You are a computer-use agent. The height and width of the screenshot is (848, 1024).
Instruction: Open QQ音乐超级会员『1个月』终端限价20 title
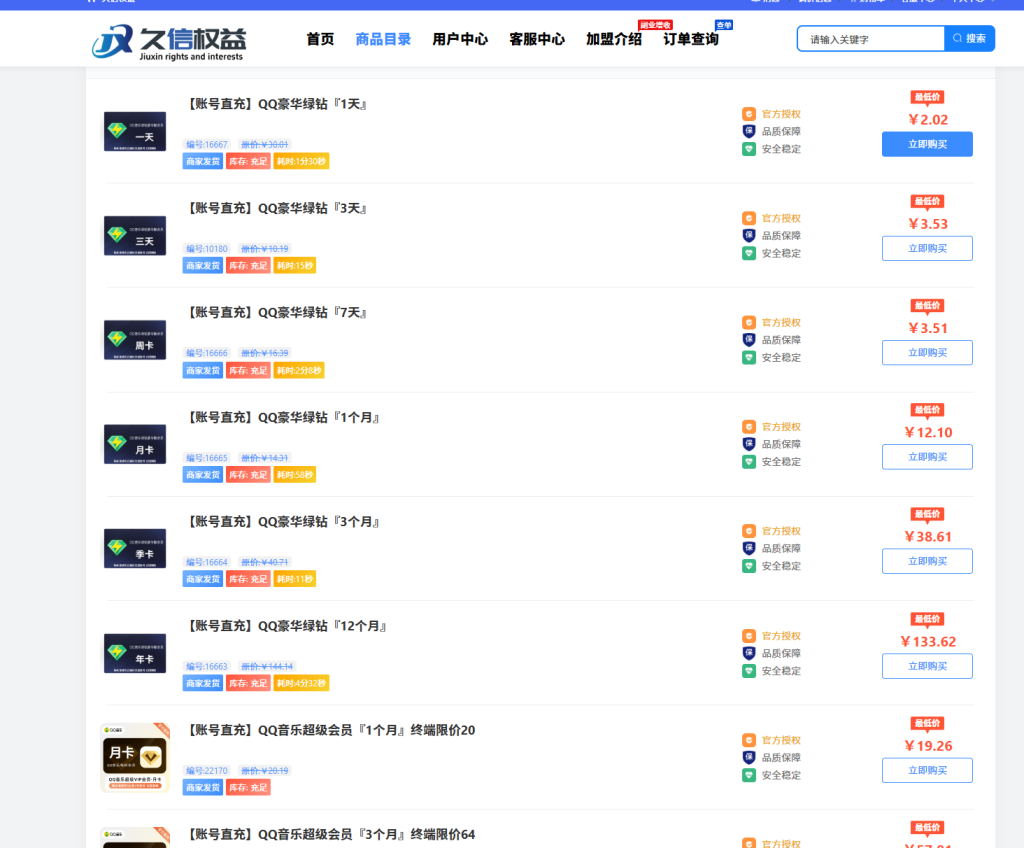click(330, 730)
